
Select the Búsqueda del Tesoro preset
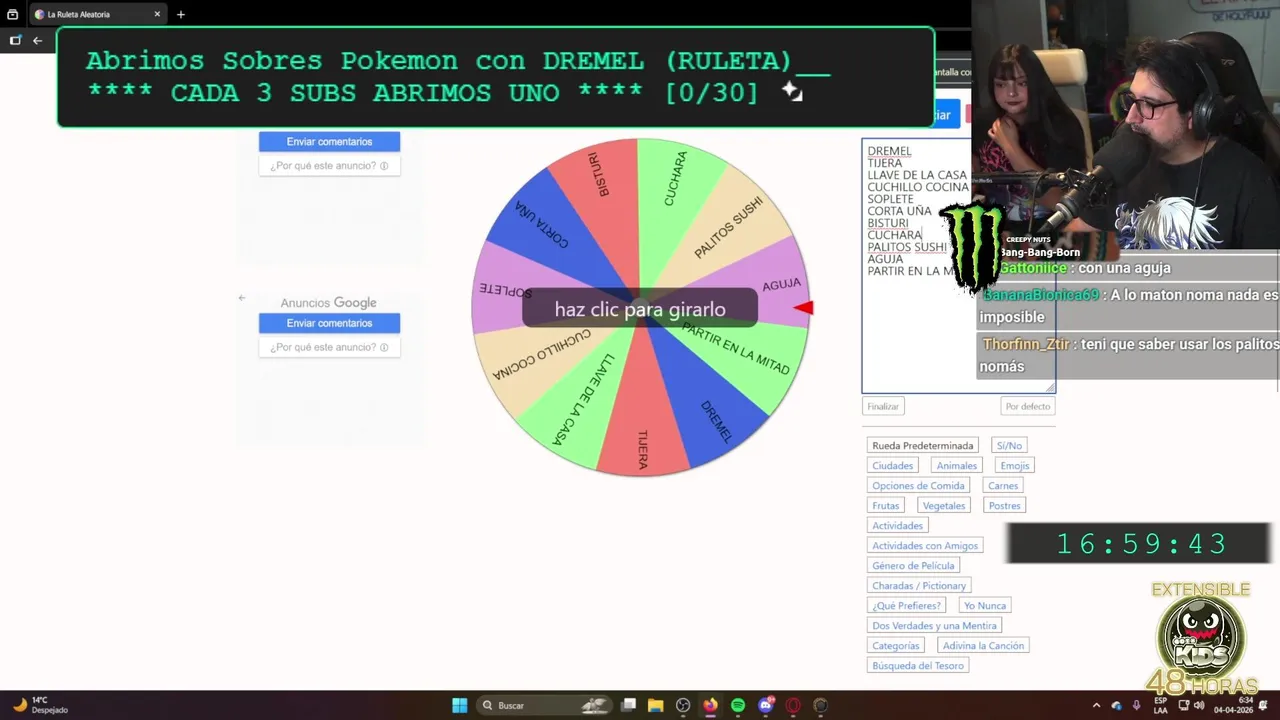click(x=918, y=666)
